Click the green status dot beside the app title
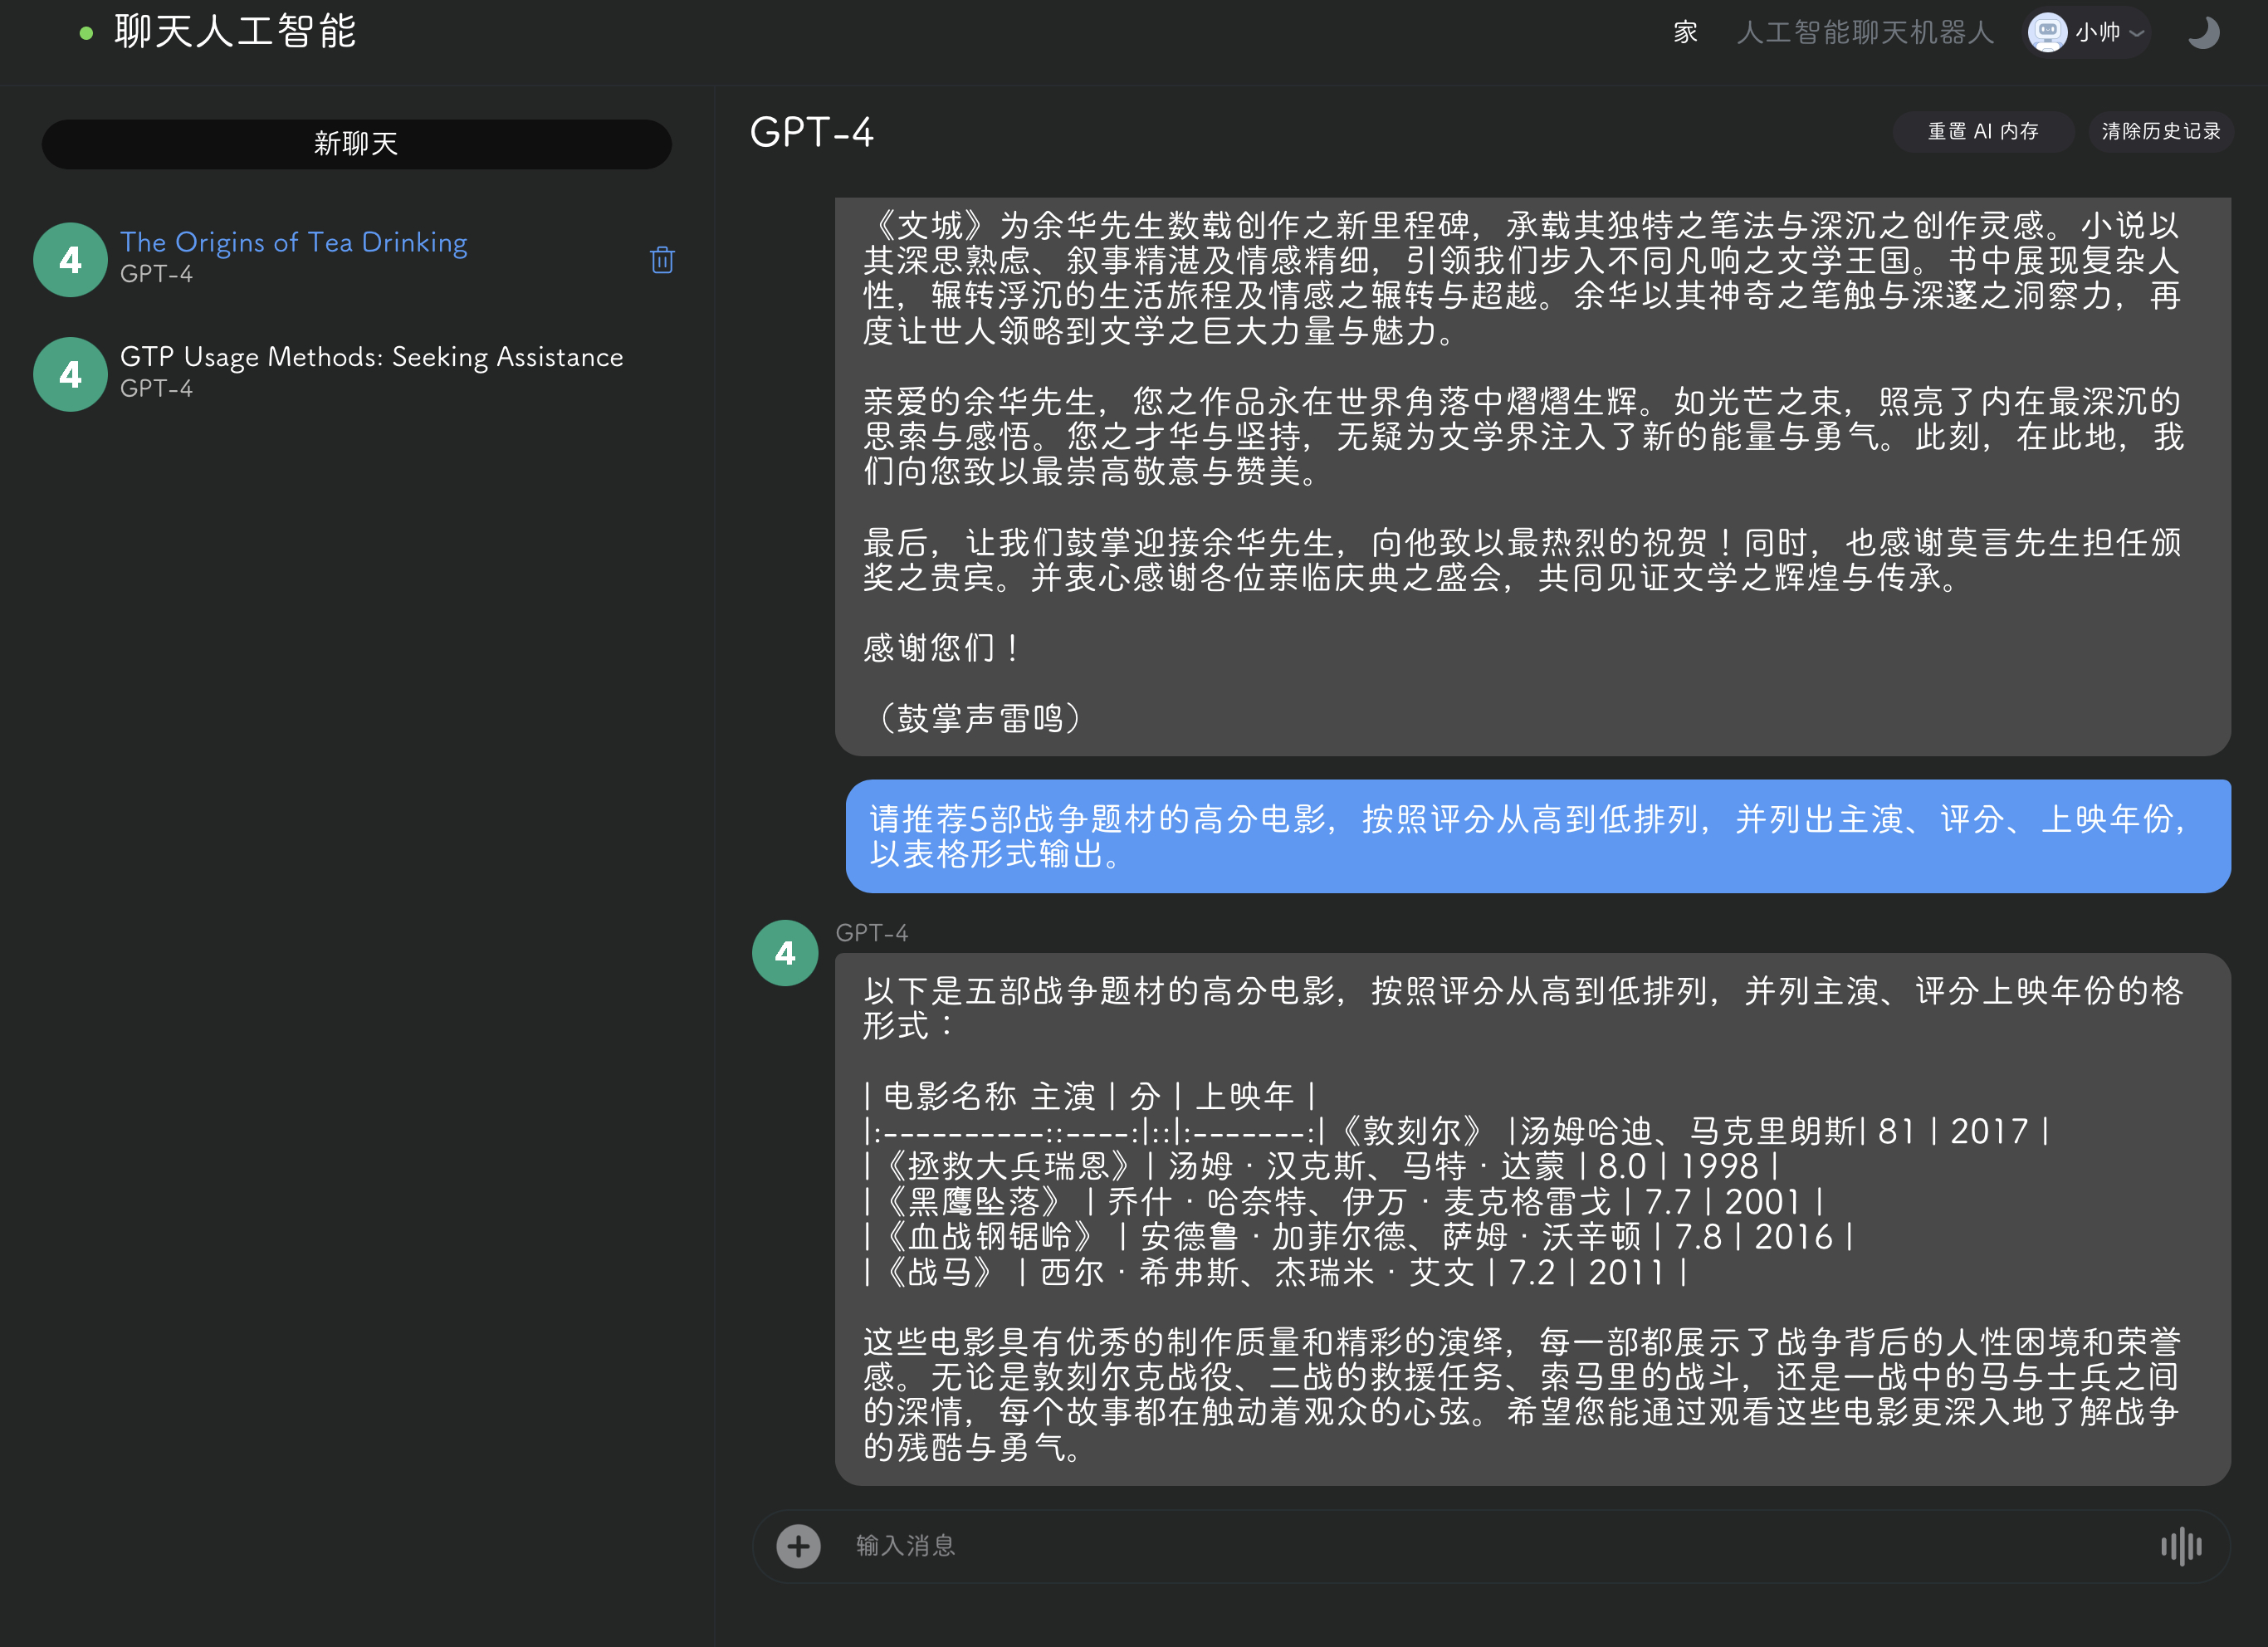 point(86,33)
